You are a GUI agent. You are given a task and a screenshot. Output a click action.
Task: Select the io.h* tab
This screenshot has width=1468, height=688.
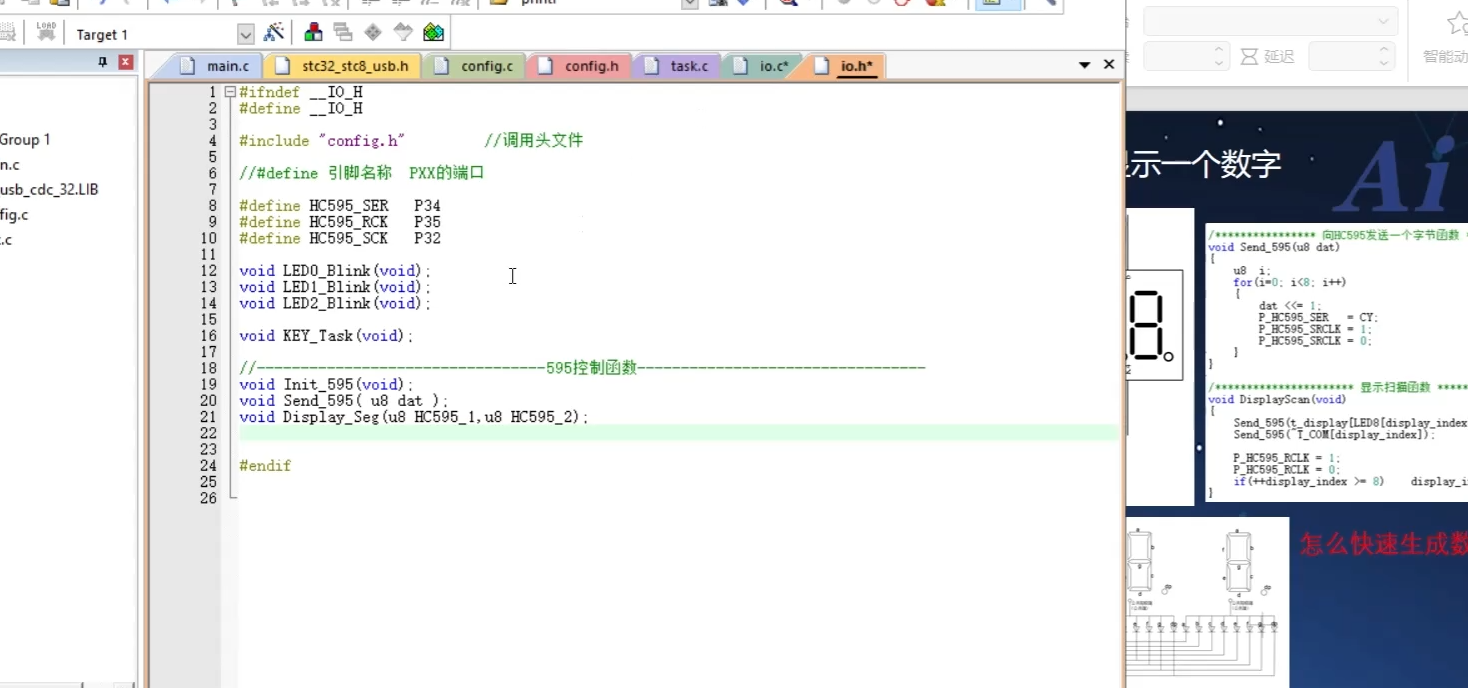tap(844, 66)
